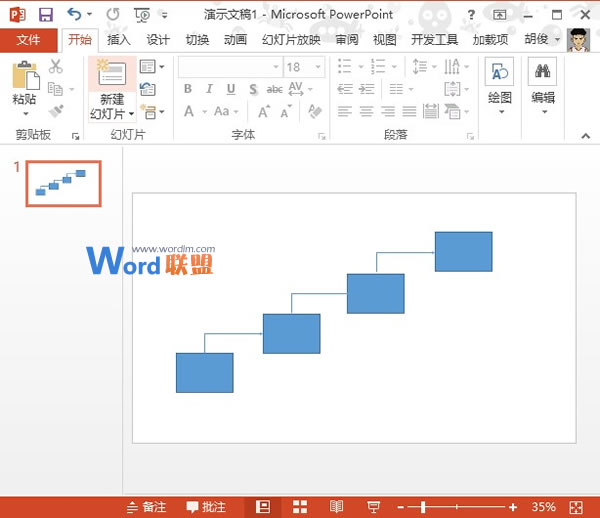Open the 剪贴板 clipboard pane launcher
600x518 pixels.
coord(76,136)
